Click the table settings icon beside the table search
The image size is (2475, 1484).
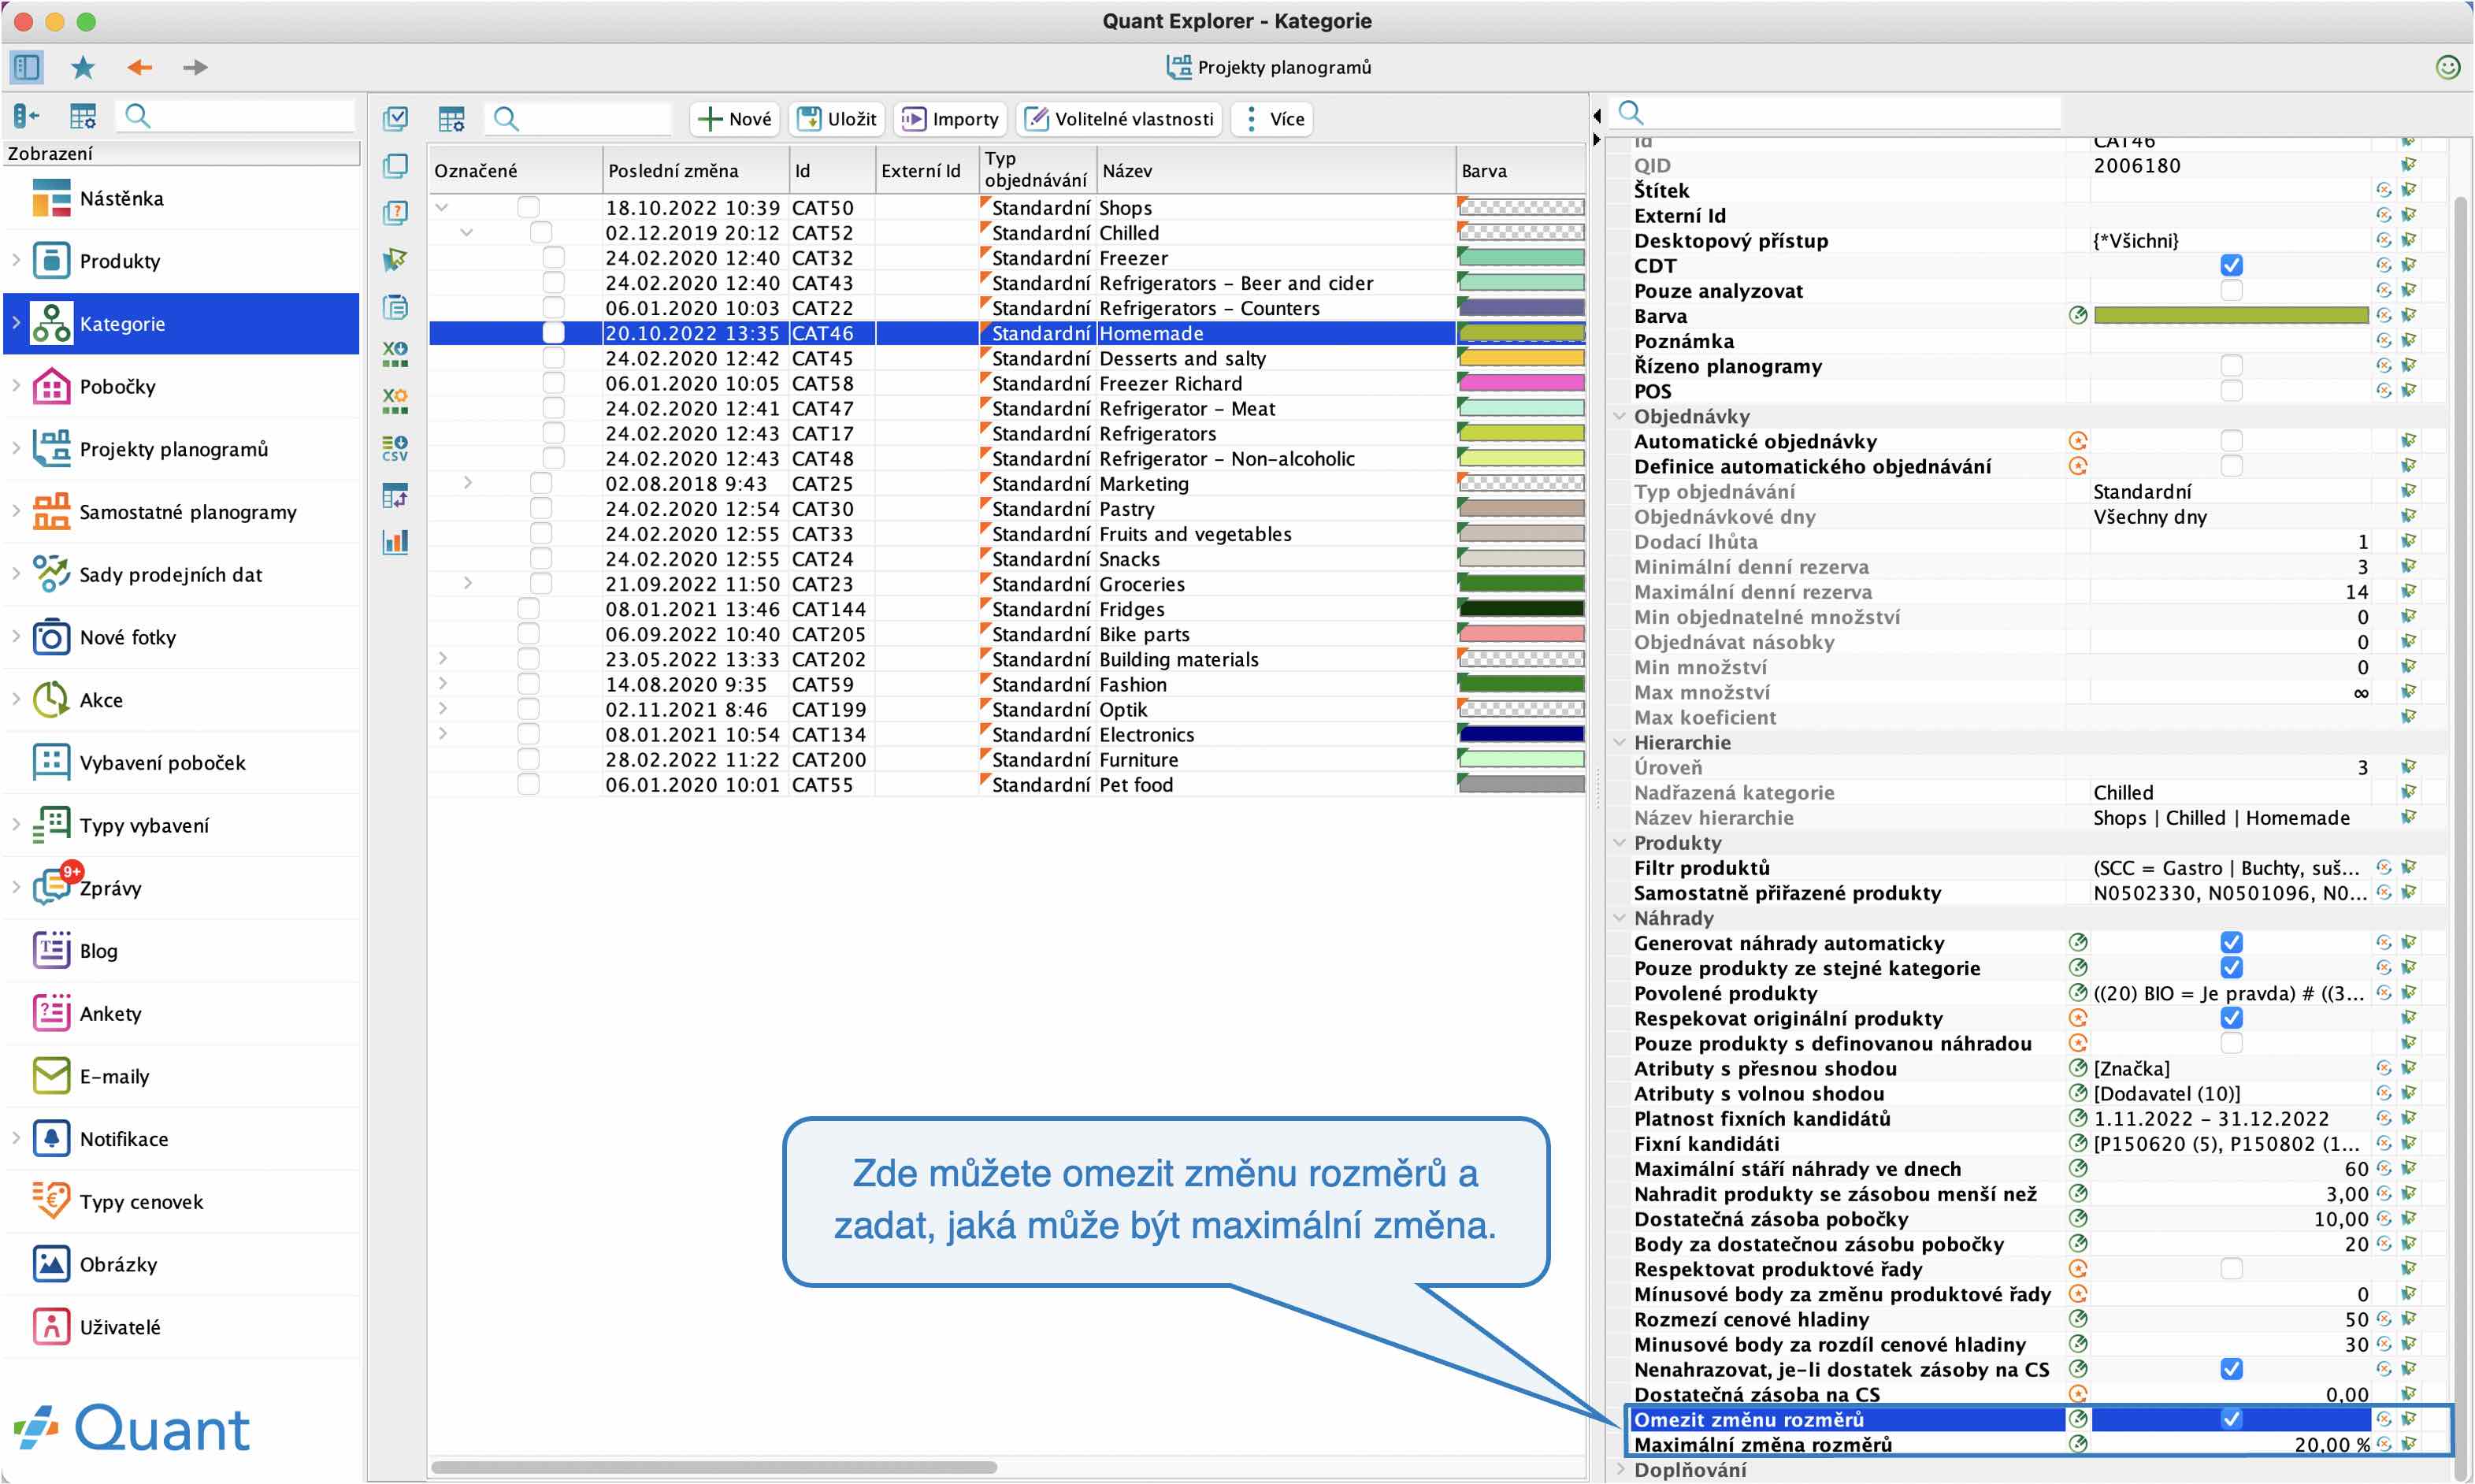[451, 119]
